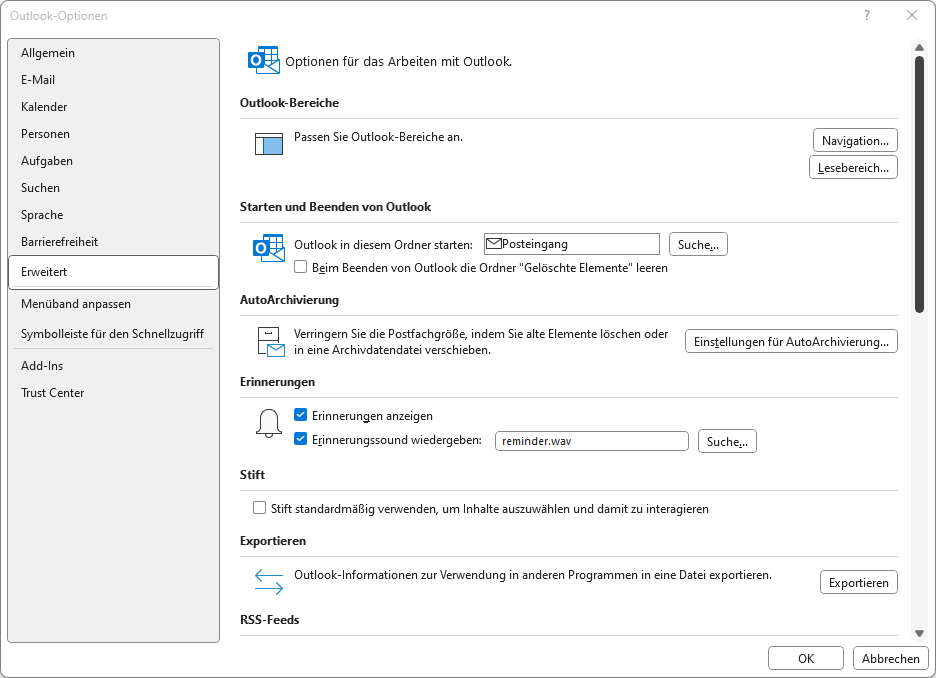Open the help question mark
Viewport: 936px width, 678px height.
click(867, 16)
